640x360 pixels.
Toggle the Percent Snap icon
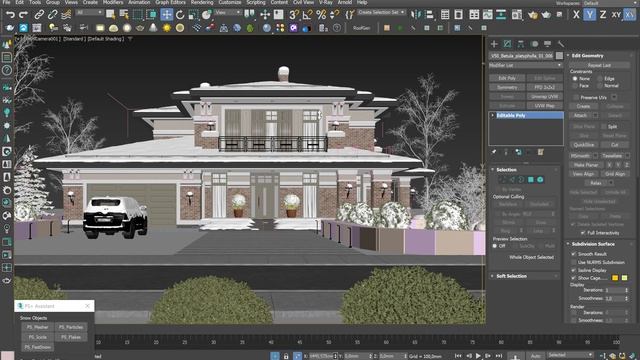(321, 15)
